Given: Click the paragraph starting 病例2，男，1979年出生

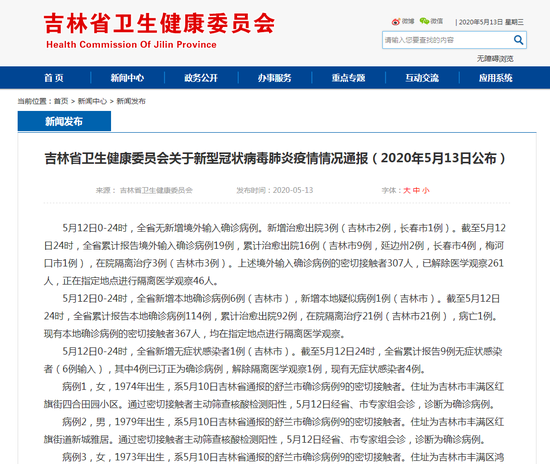Looking at the screenshot, I should [x=274, y=431].
